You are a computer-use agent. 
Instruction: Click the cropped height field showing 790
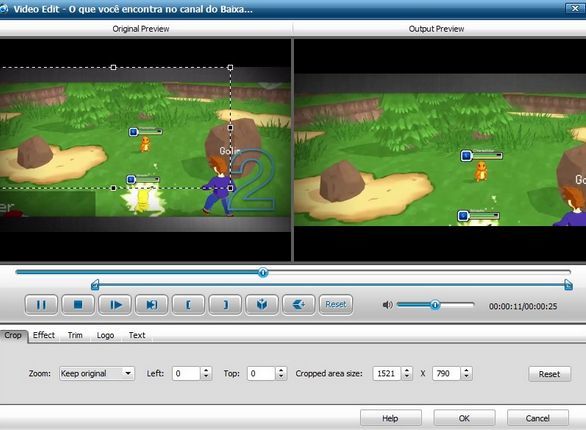coord(447,373)
